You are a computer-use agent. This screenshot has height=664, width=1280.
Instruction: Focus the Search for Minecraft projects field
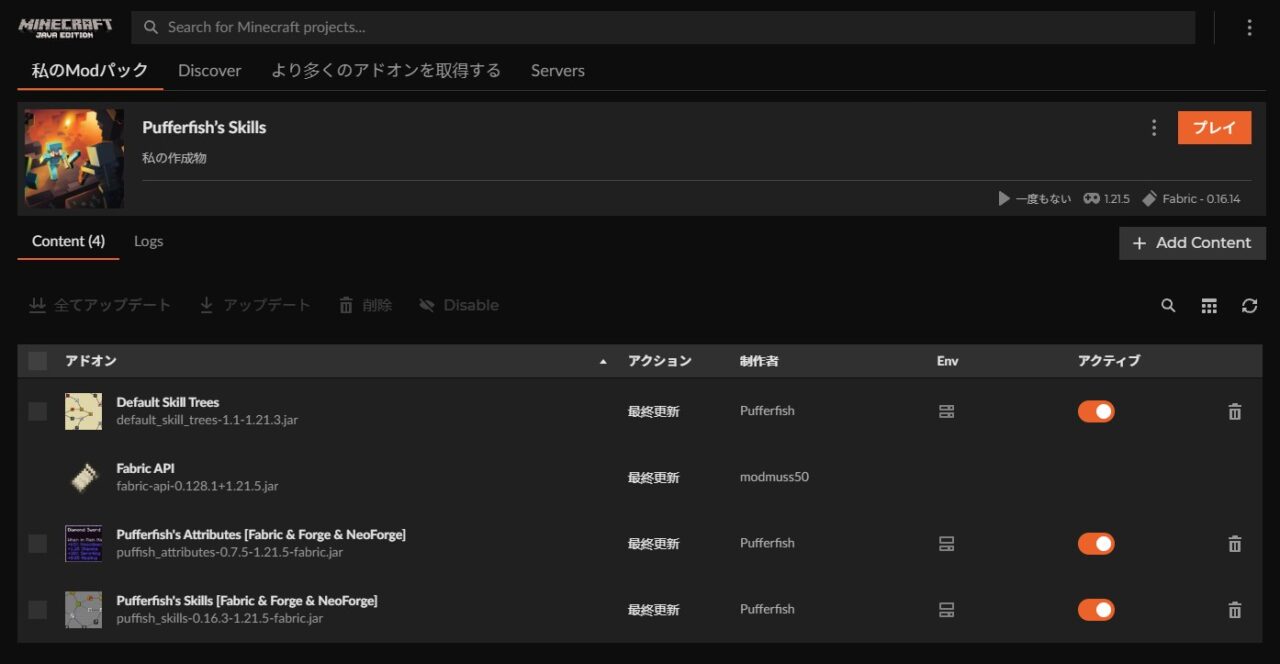point(663,28)
